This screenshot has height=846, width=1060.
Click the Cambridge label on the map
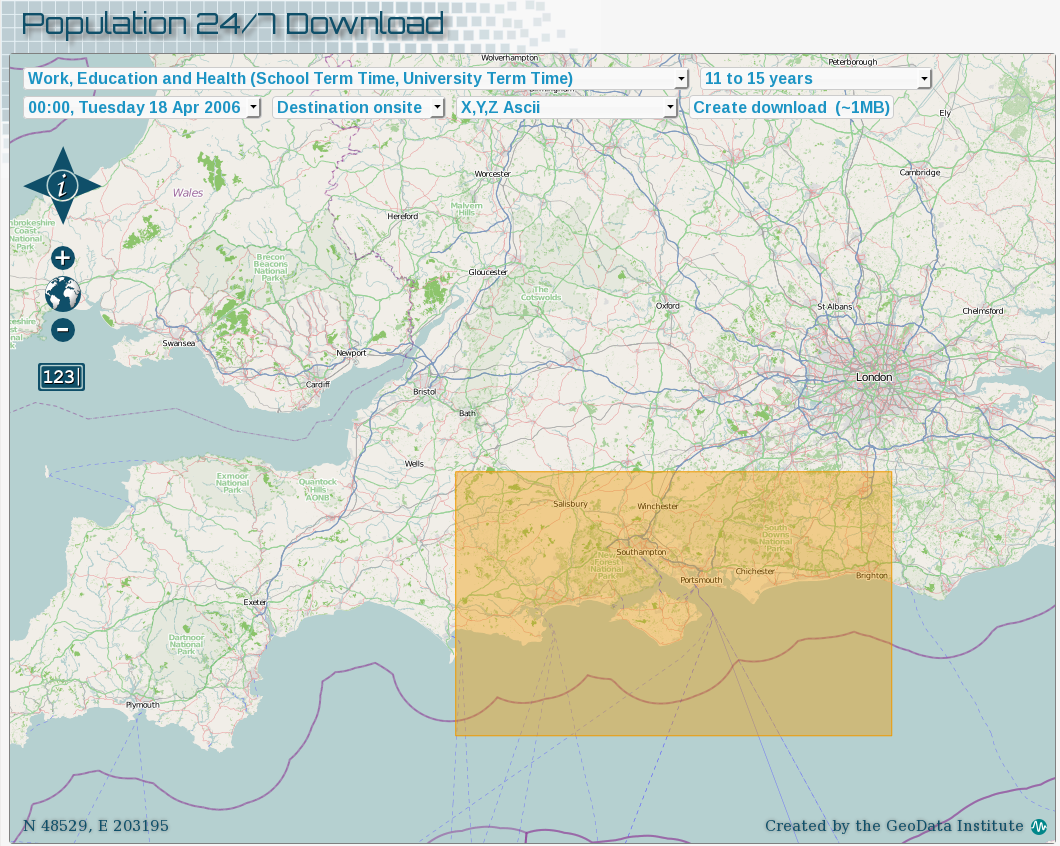[x=919, y=172]
